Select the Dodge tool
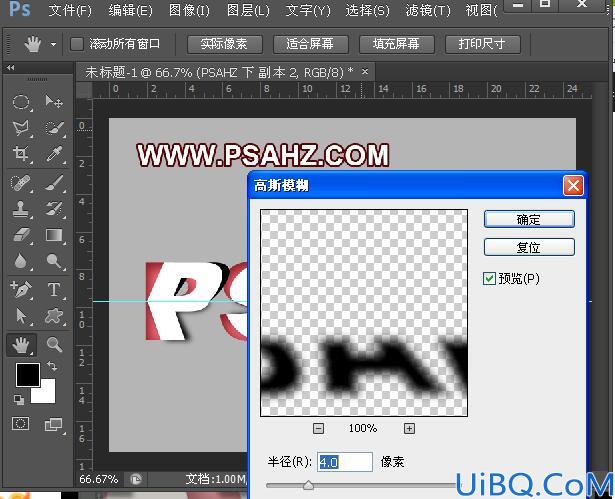Screen dimensions: 615x499 pos(54,261)
